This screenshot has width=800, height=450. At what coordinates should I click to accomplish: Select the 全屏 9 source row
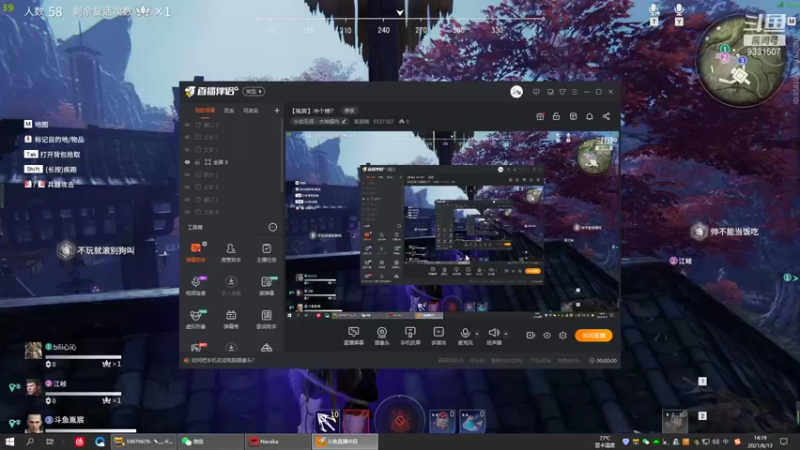(x=231, y=162)
